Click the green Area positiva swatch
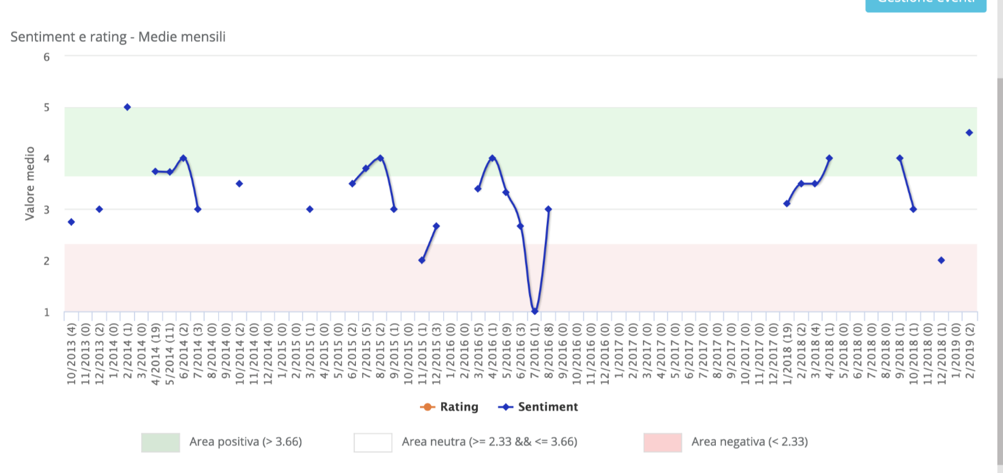This screenshot has height=473, width=1003. tap(160, 442)
